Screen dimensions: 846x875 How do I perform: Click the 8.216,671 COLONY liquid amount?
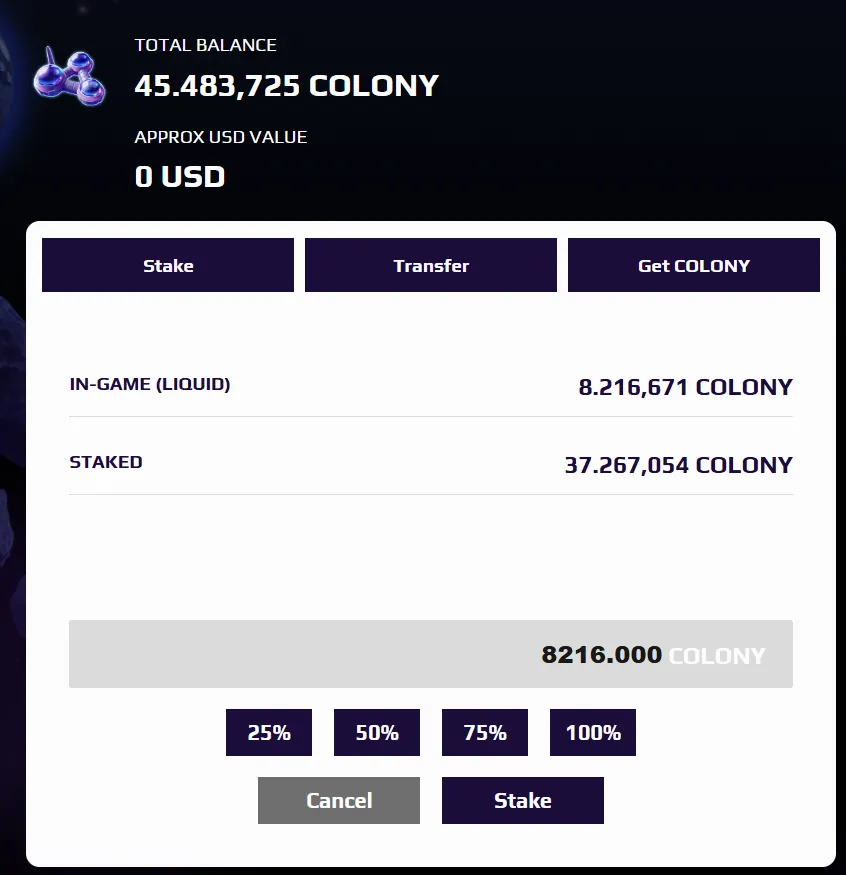[685, 387]
